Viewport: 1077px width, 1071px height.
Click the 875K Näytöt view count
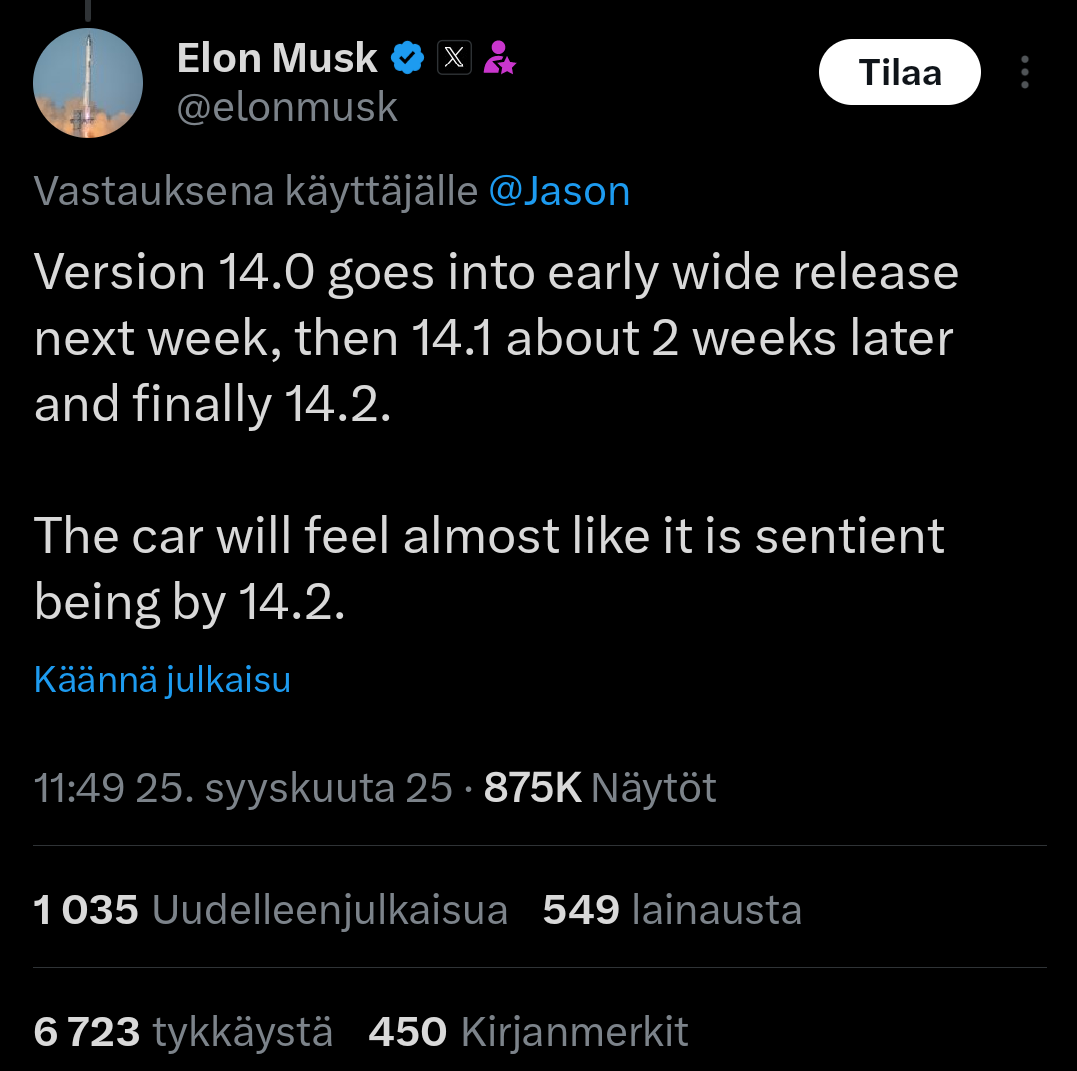(600, 788)
